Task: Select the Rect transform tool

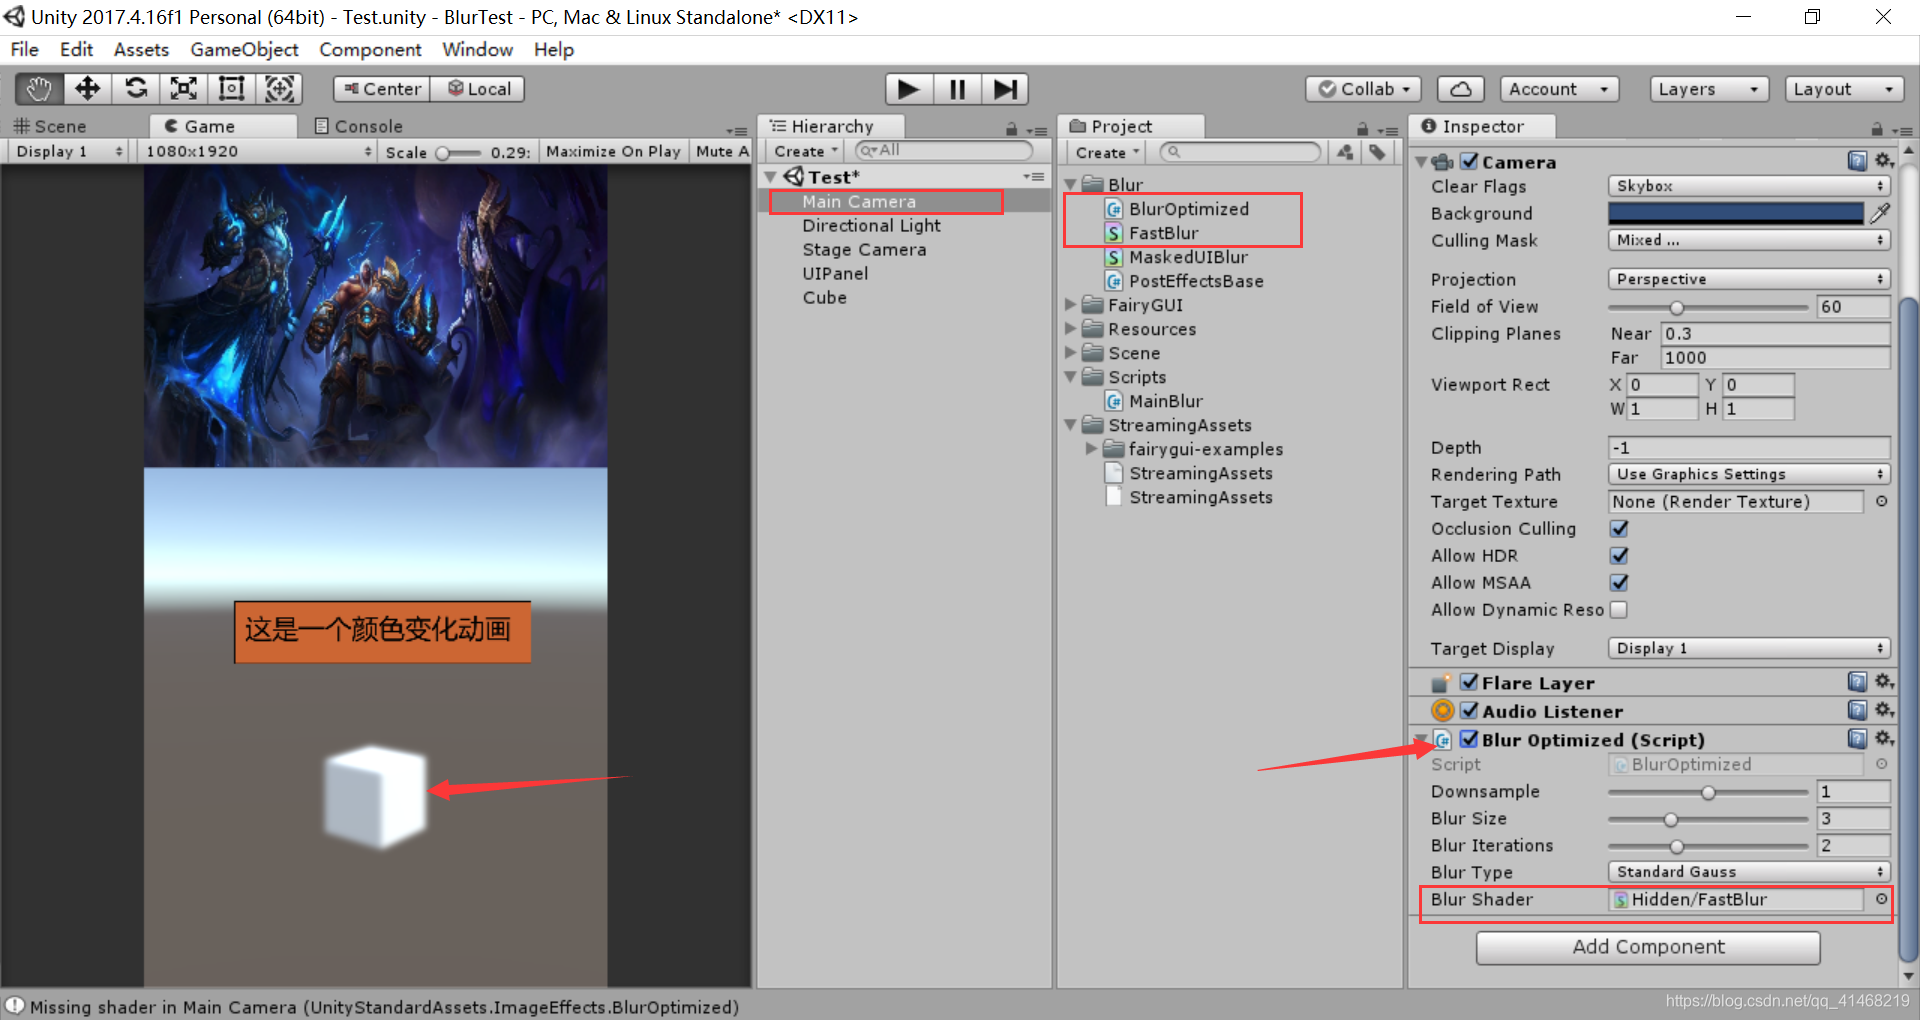Action: point(232,89)
